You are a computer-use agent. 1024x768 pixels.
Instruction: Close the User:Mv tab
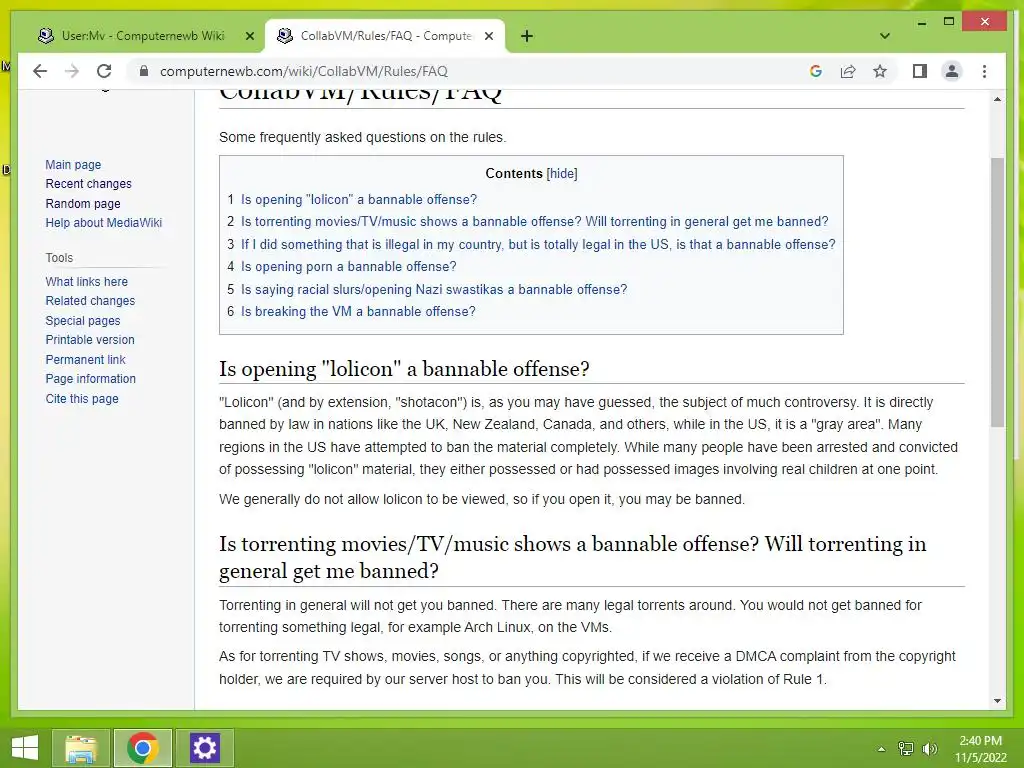point(249,36)
